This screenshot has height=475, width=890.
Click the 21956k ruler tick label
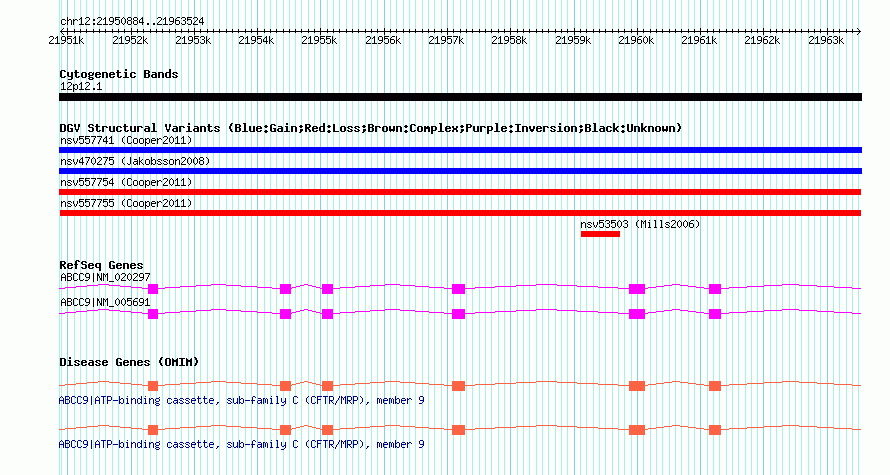tap(383, 40)
